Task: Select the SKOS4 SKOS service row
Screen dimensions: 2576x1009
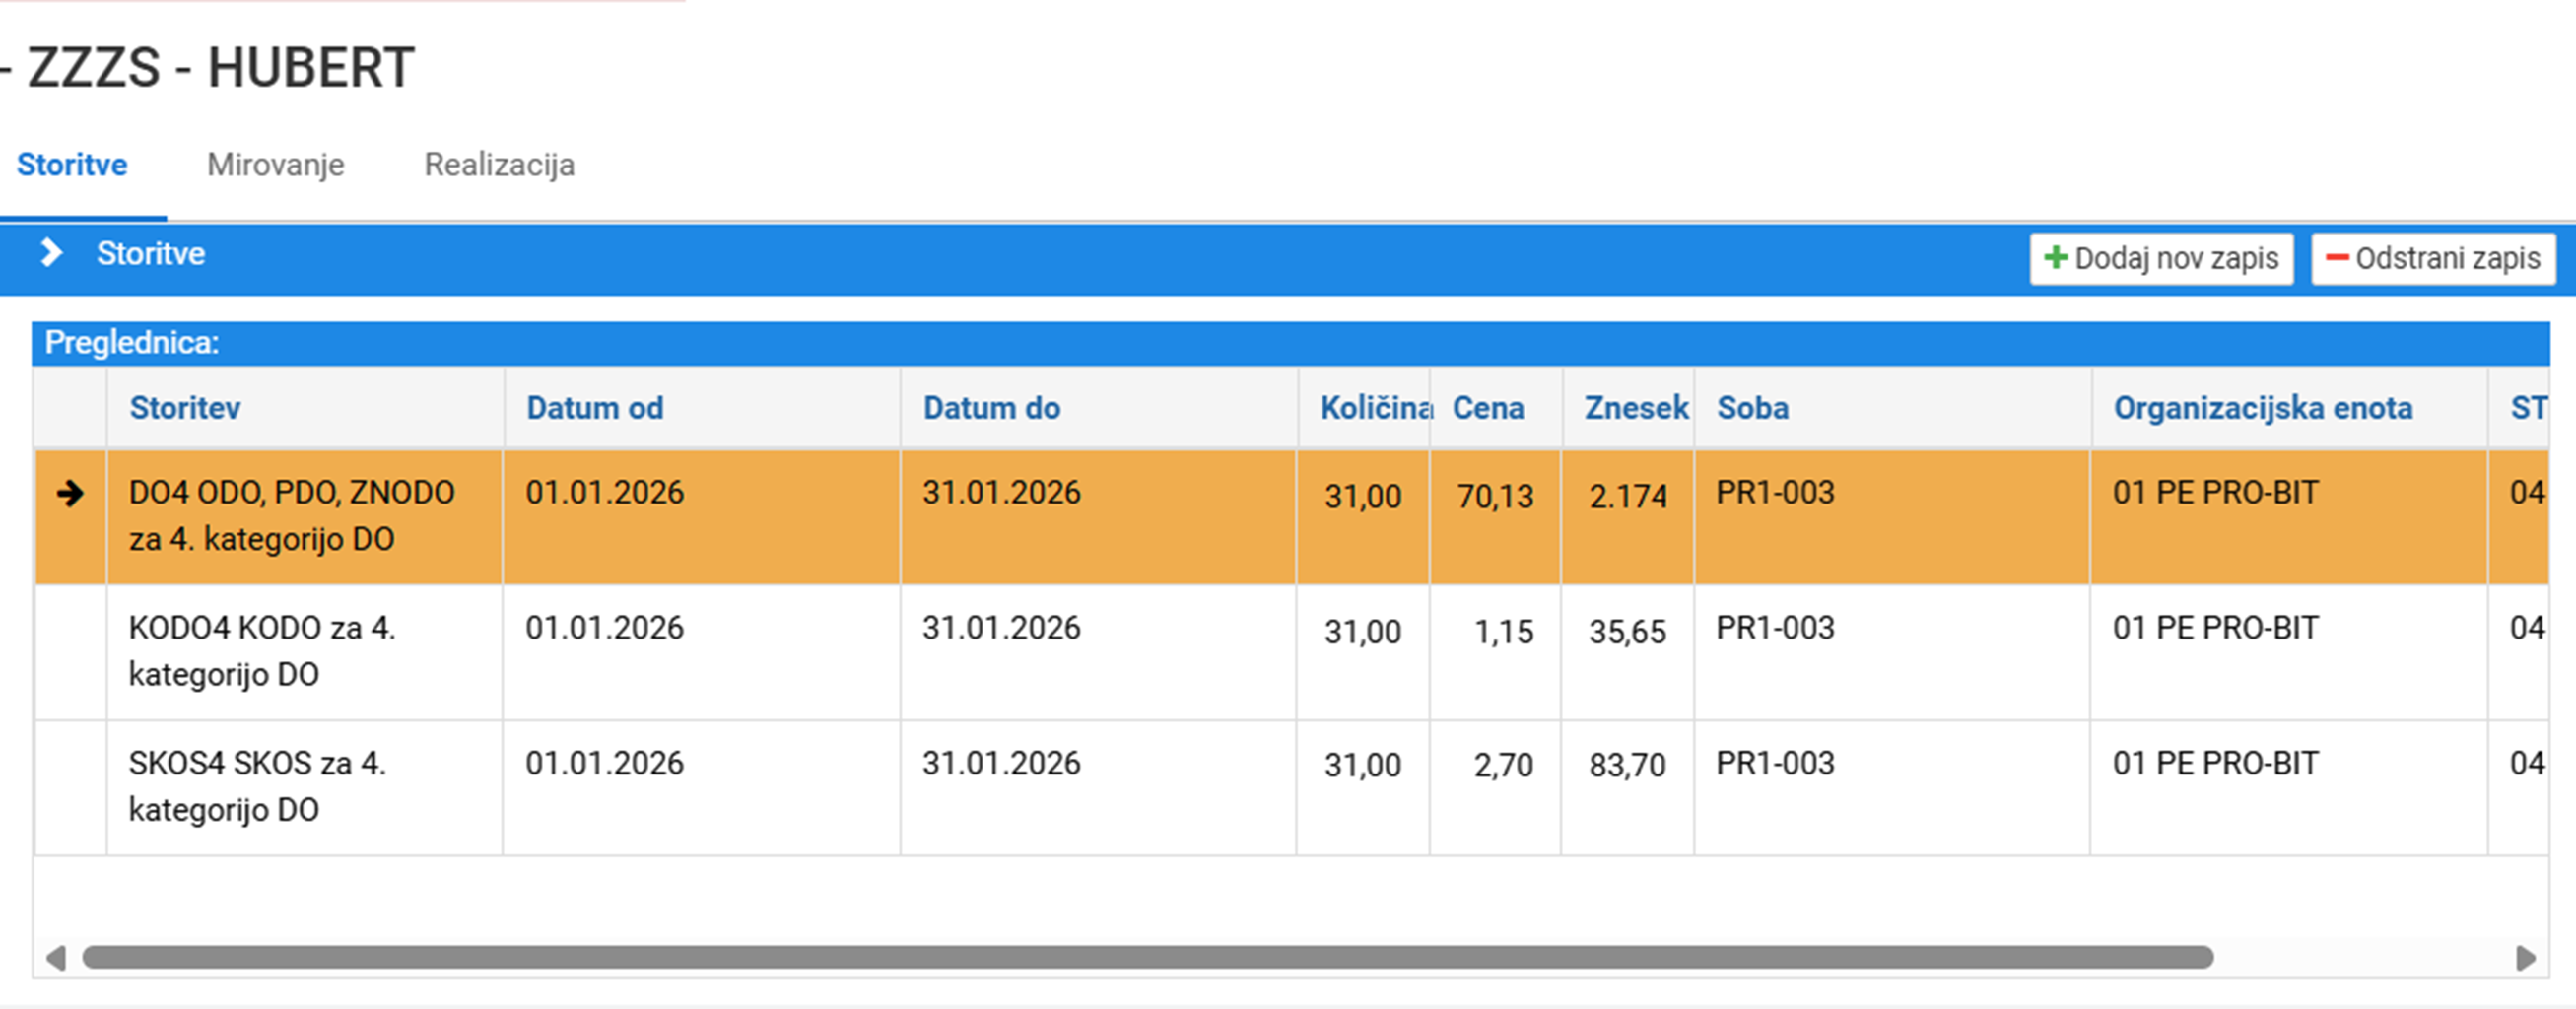Action: coord(1291,788)
